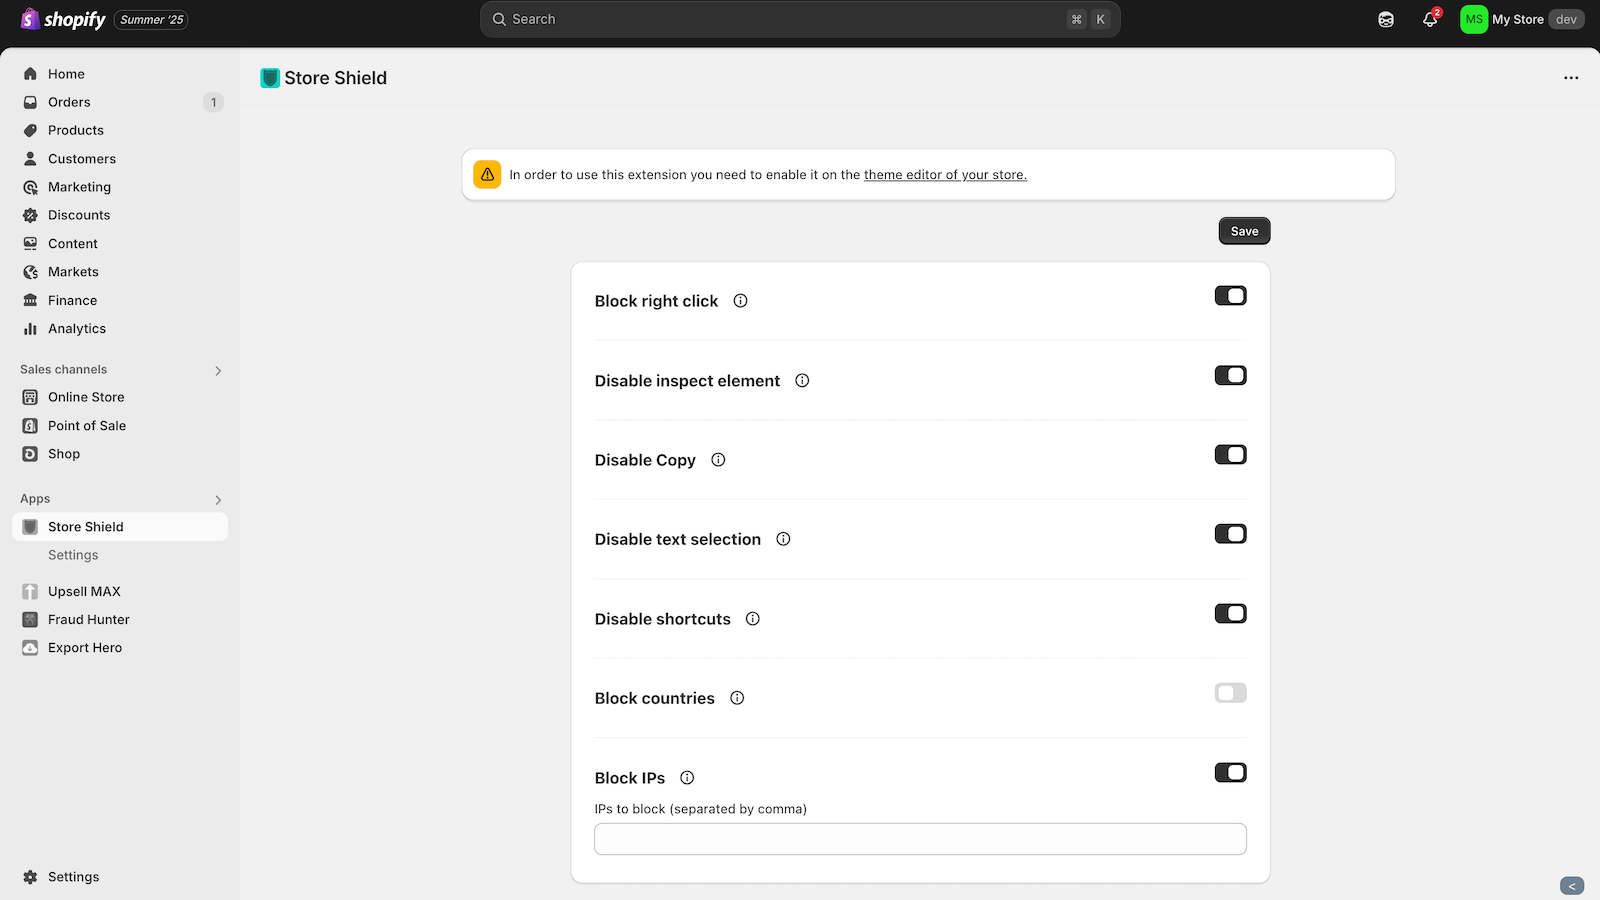Turn off Disable shortcuts toggle
1600x900 pixels.
[x=1230, y=614]
